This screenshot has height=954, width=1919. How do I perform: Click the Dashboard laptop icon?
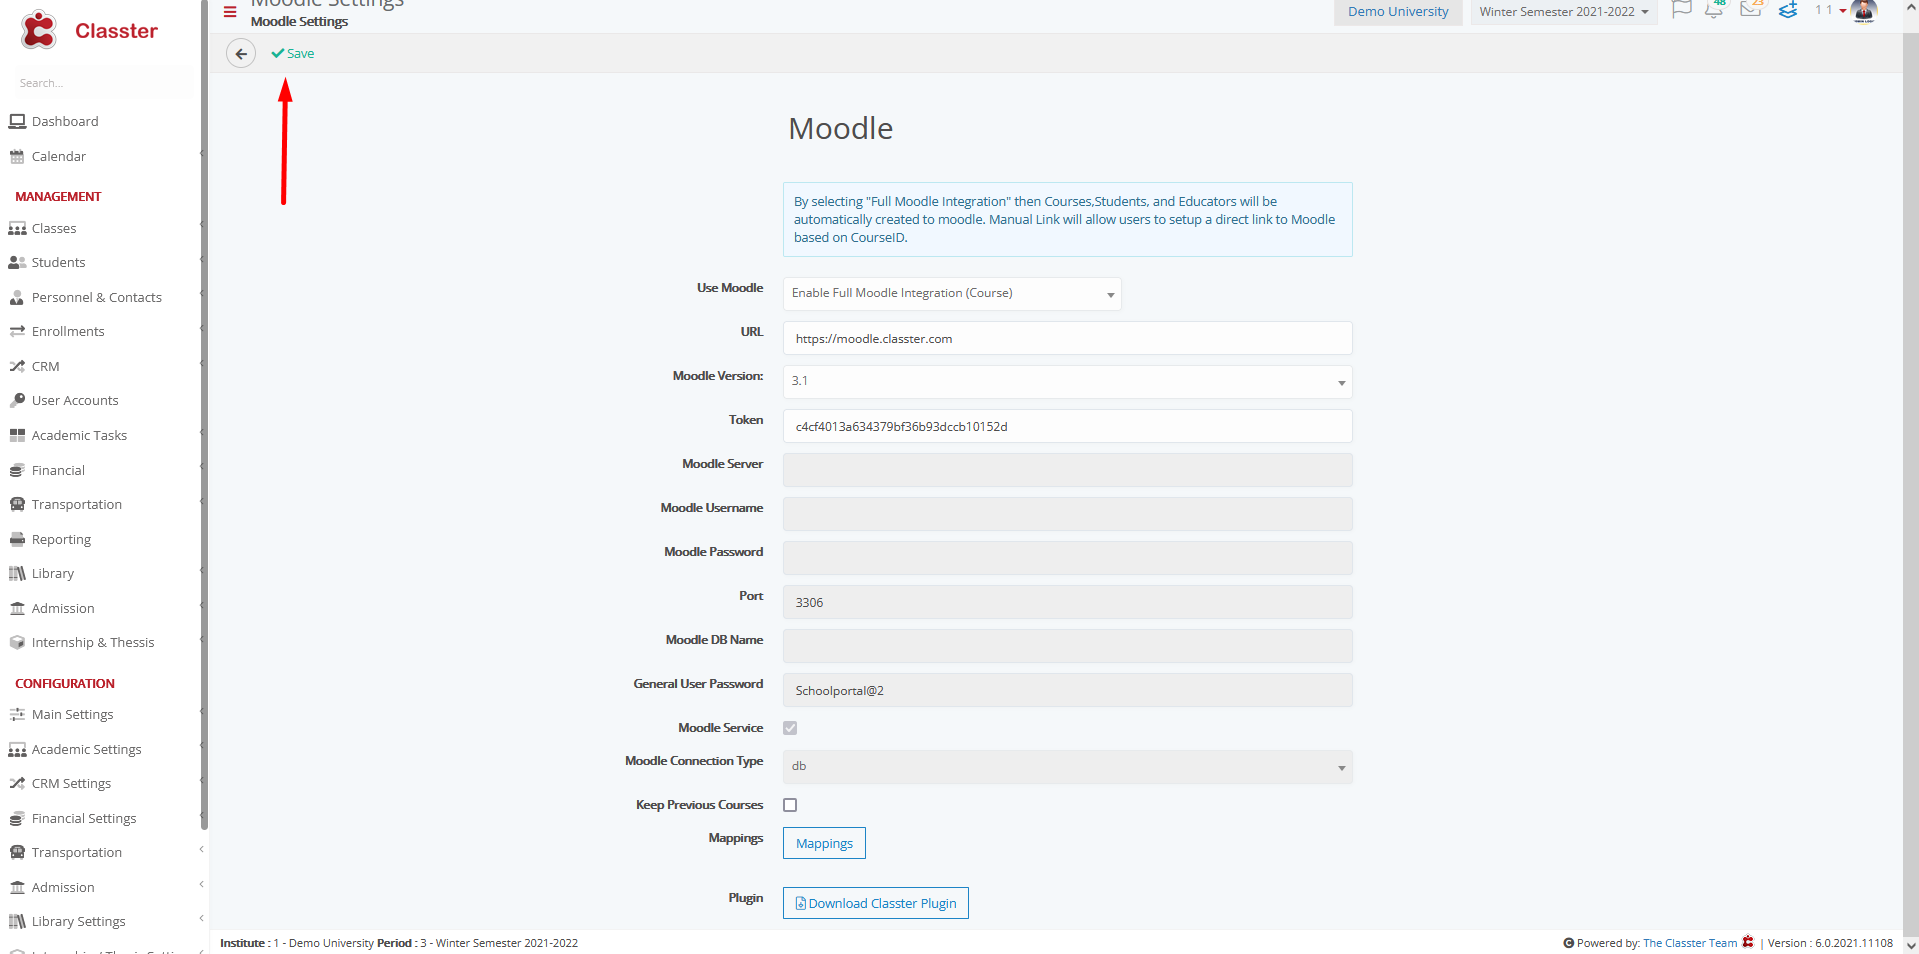pyautogui.click(x=17, y=121)
